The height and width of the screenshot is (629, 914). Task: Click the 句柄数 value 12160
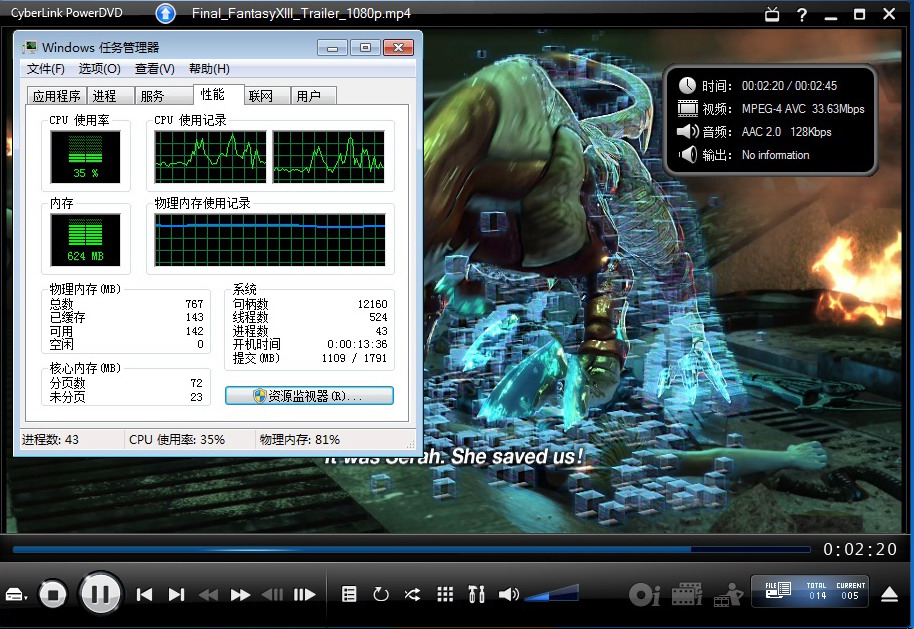(372, 304)
